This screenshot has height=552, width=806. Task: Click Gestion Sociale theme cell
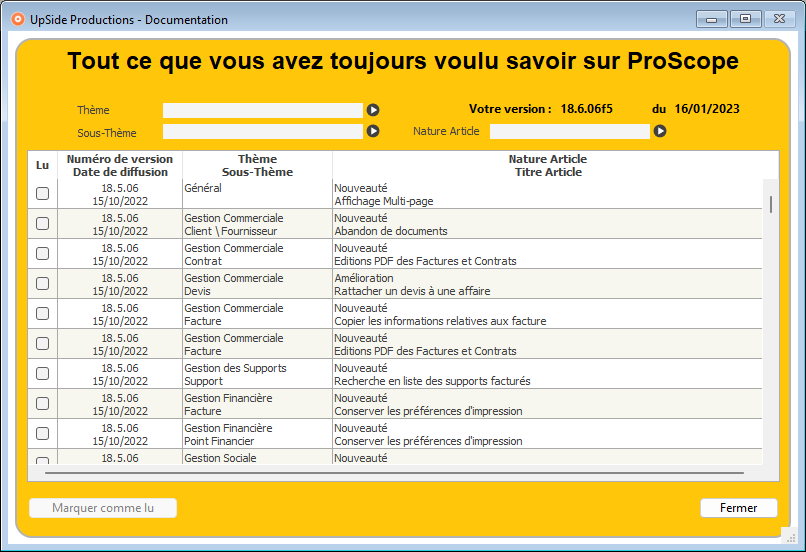(x=220, y=458)
